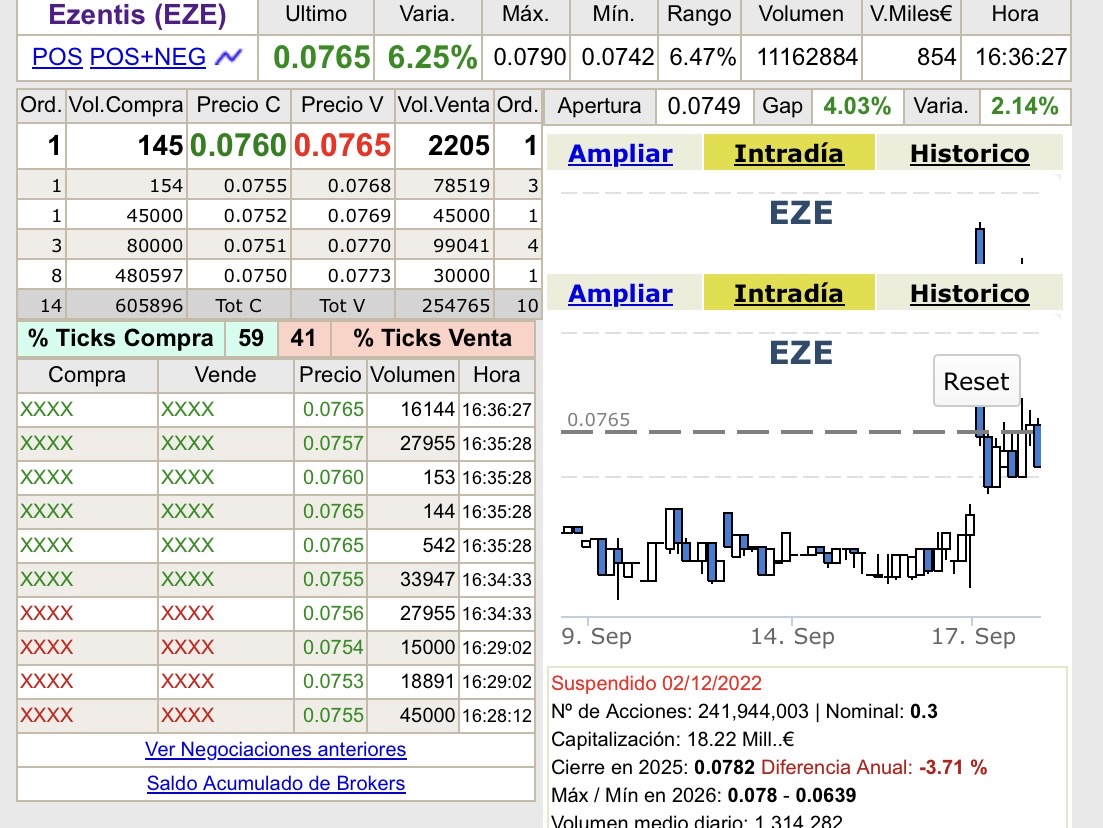Image resolution: width=1103 pixels, height=828 pixels.
Task: Click the 14. Sep date label on chart
Action: 792,636
